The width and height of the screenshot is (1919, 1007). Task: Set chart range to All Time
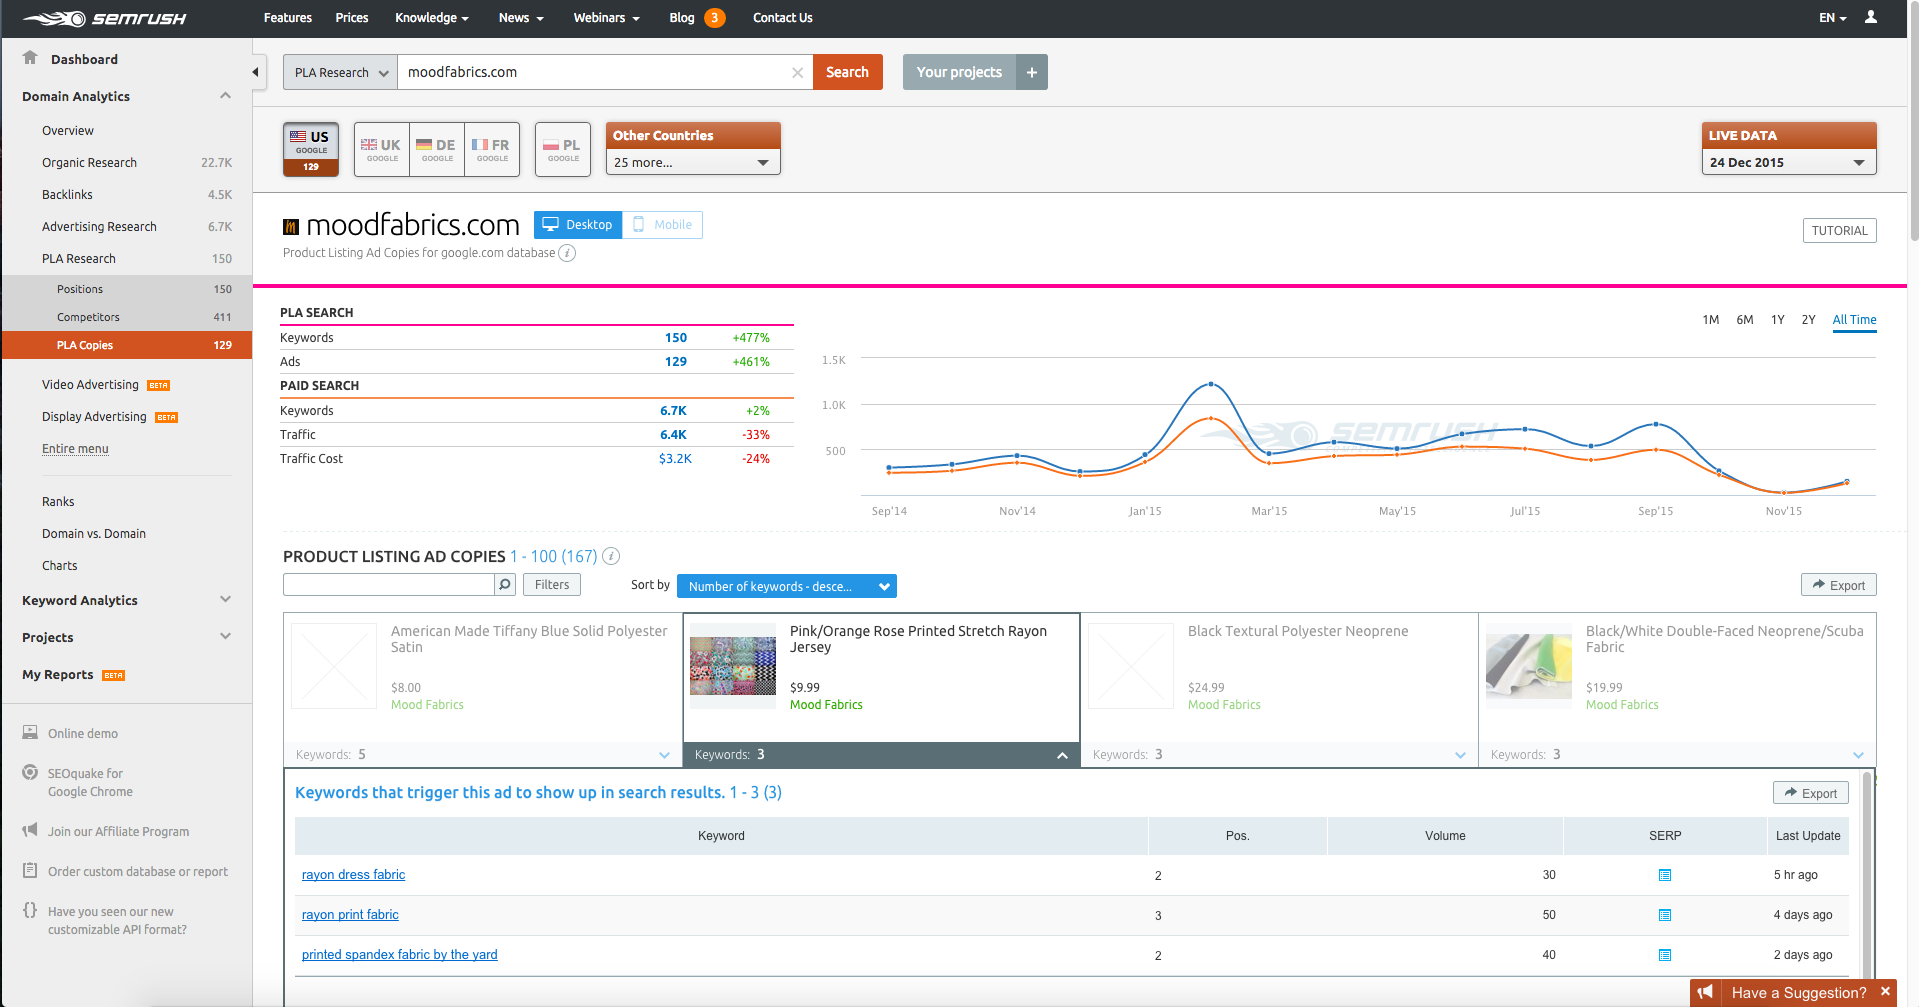click(1854, 320)
